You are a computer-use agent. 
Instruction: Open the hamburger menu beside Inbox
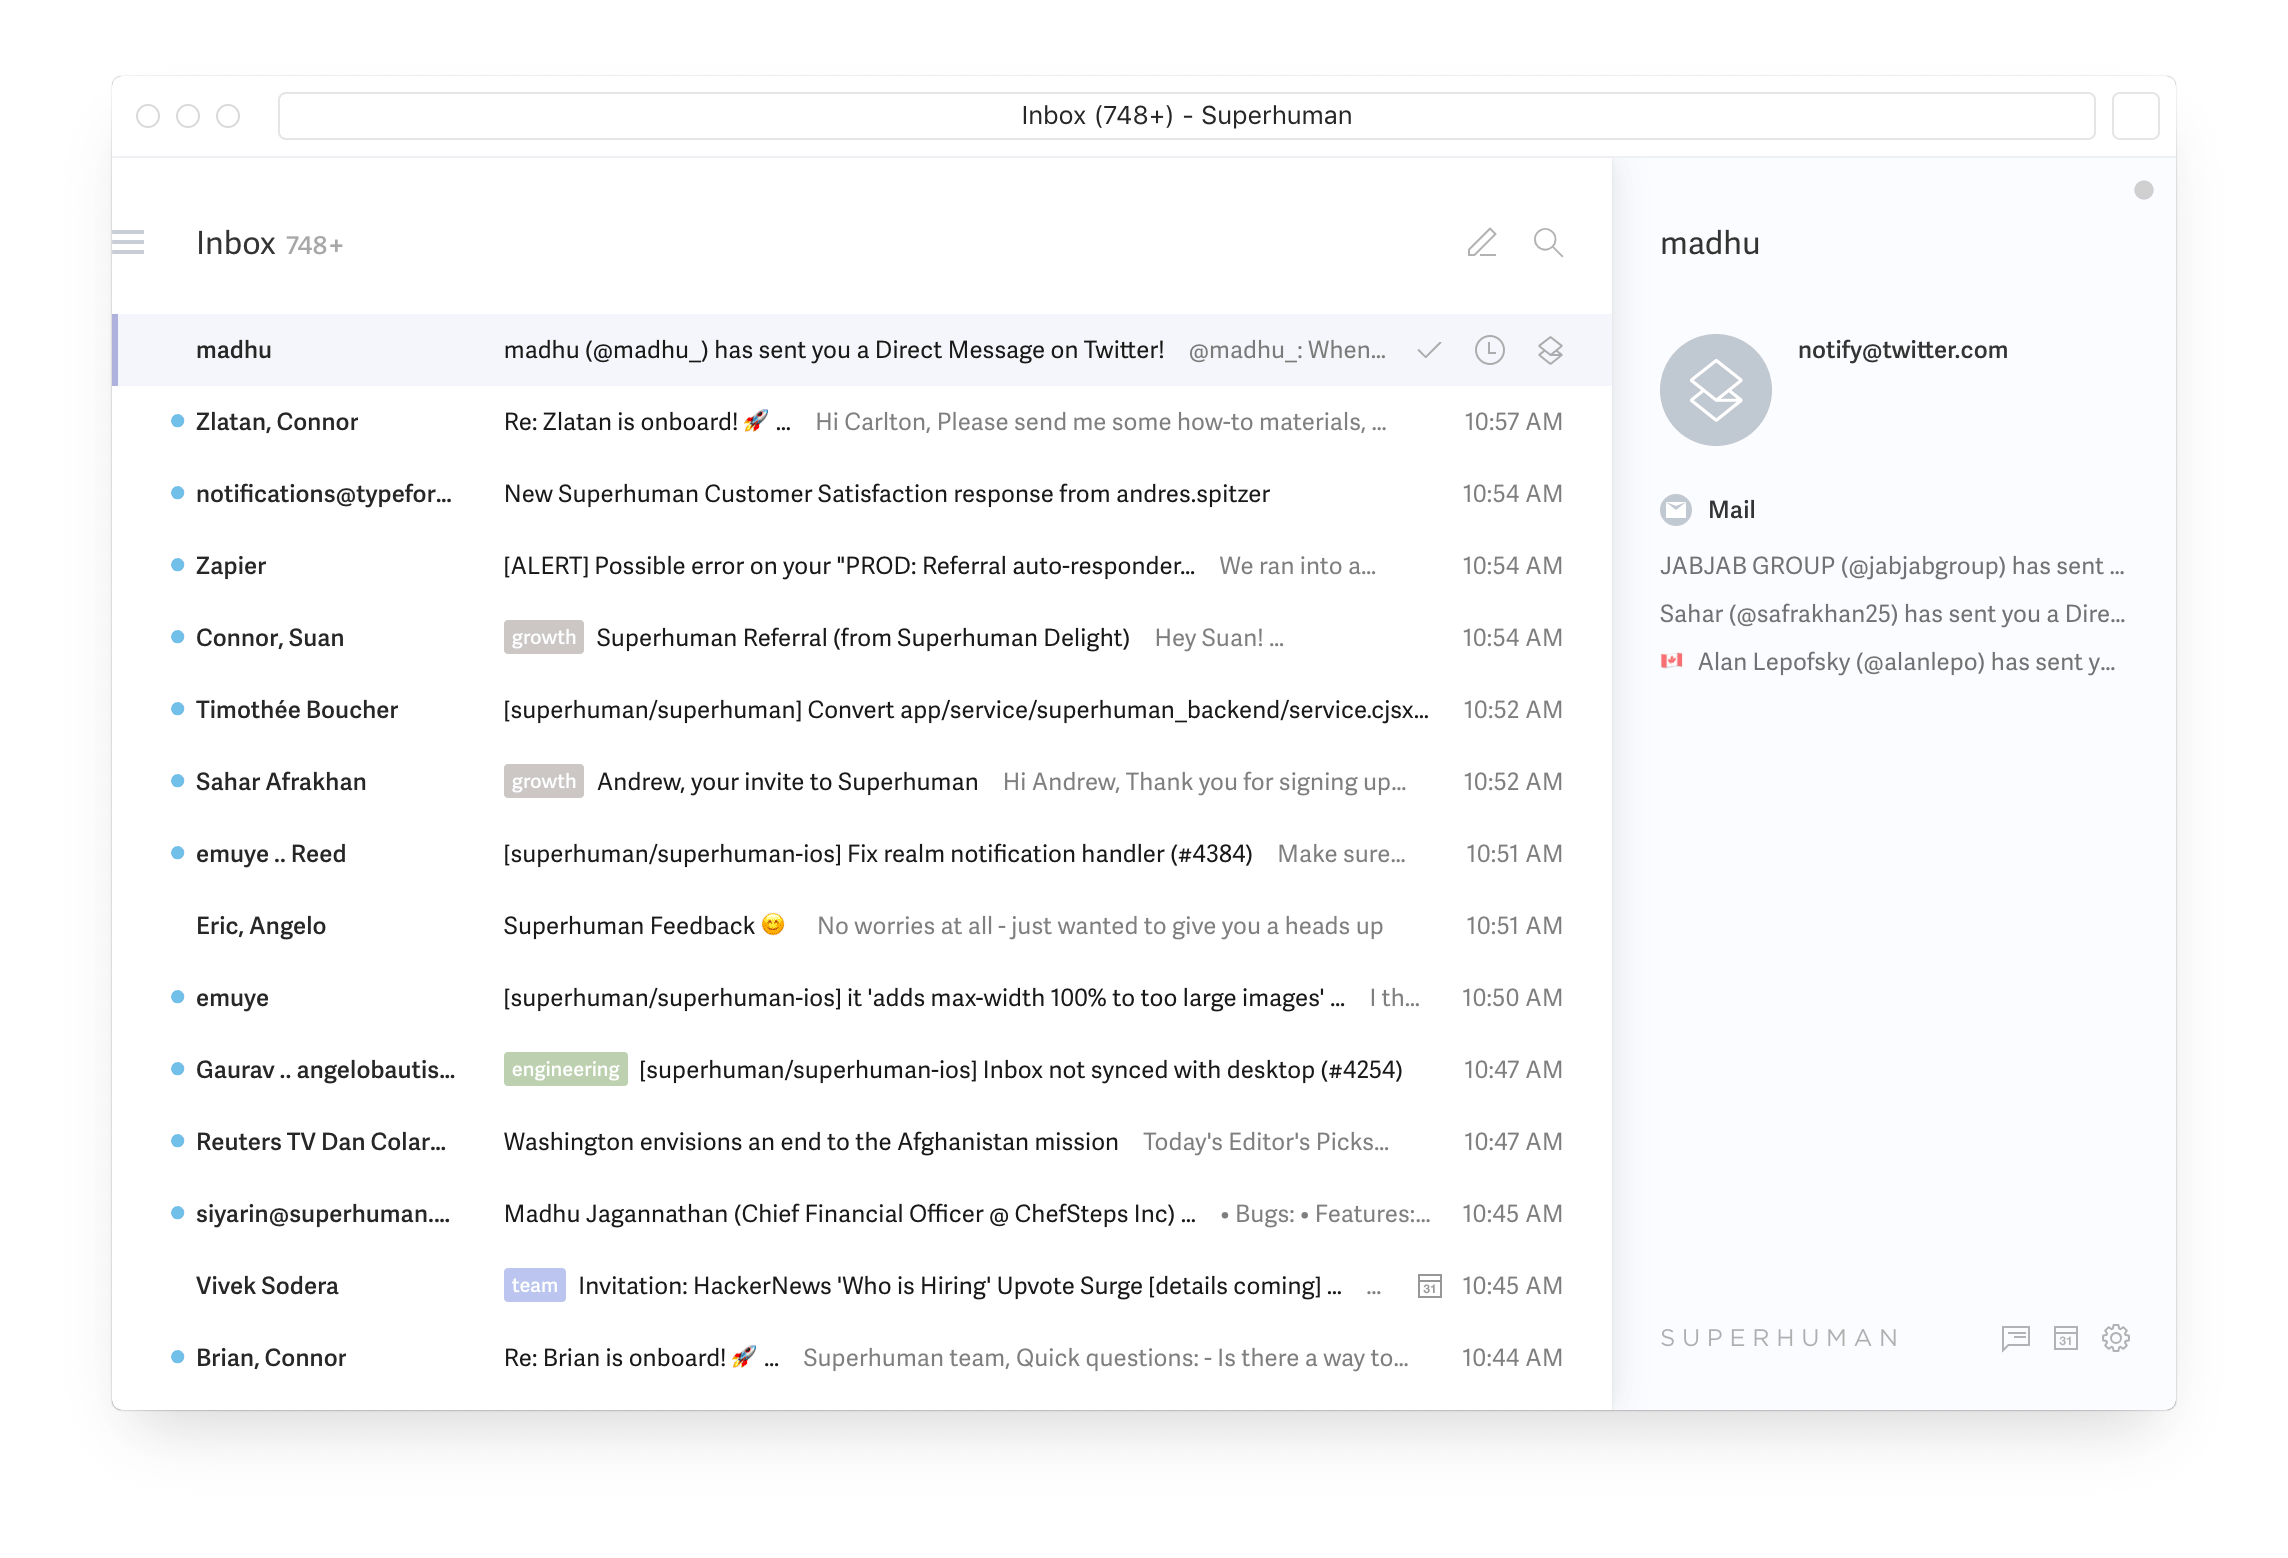(x=128, y=242)
